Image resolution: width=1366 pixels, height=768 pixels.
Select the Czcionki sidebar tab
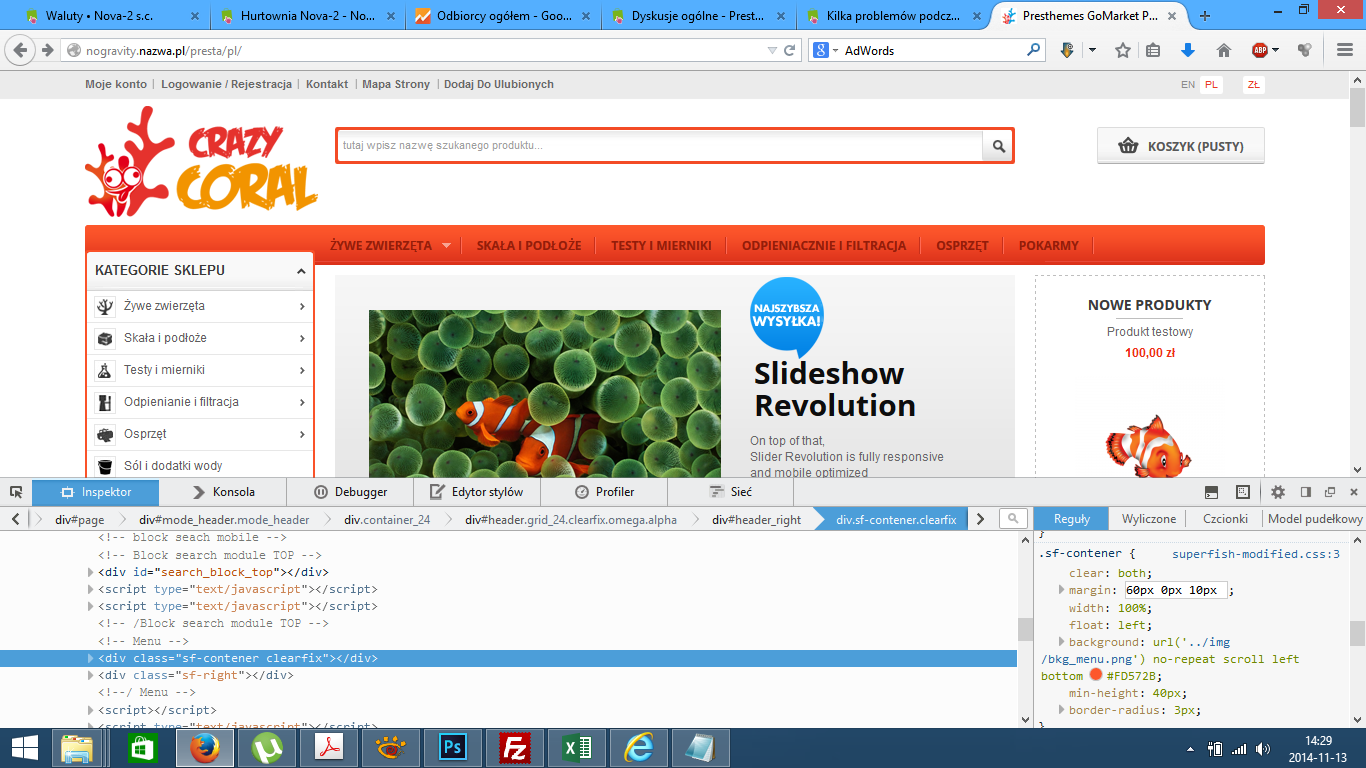tap(1225, 518)
